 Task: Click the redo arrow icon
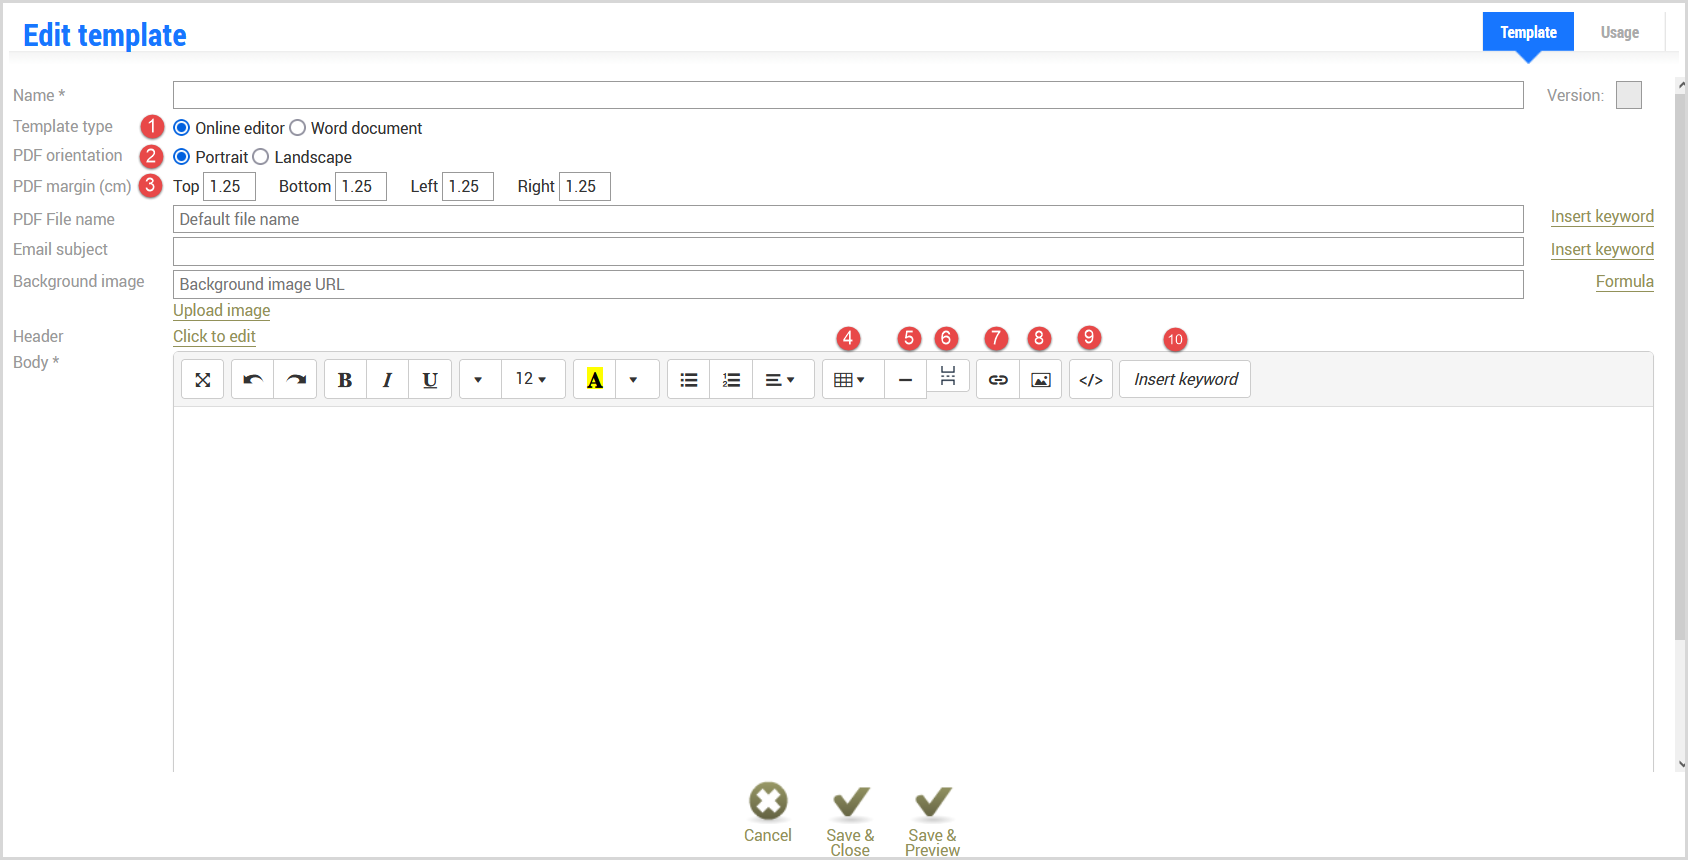296,380
